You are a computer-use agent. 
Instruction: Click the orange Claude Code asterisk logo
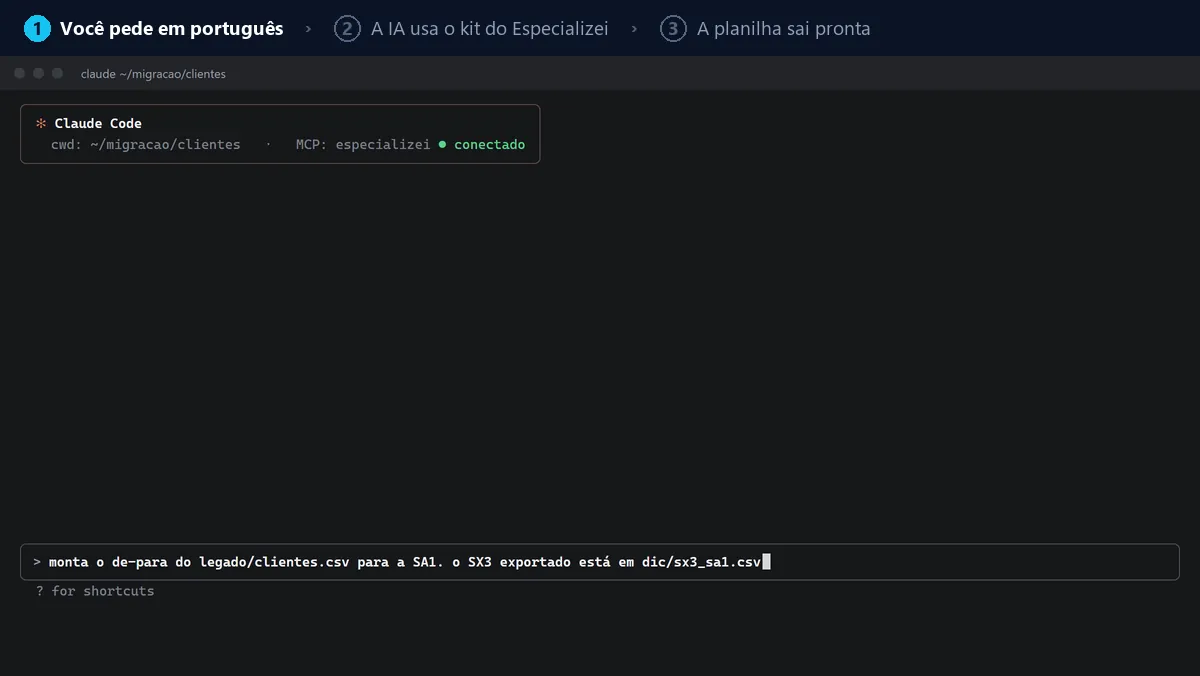pos(41,123)
